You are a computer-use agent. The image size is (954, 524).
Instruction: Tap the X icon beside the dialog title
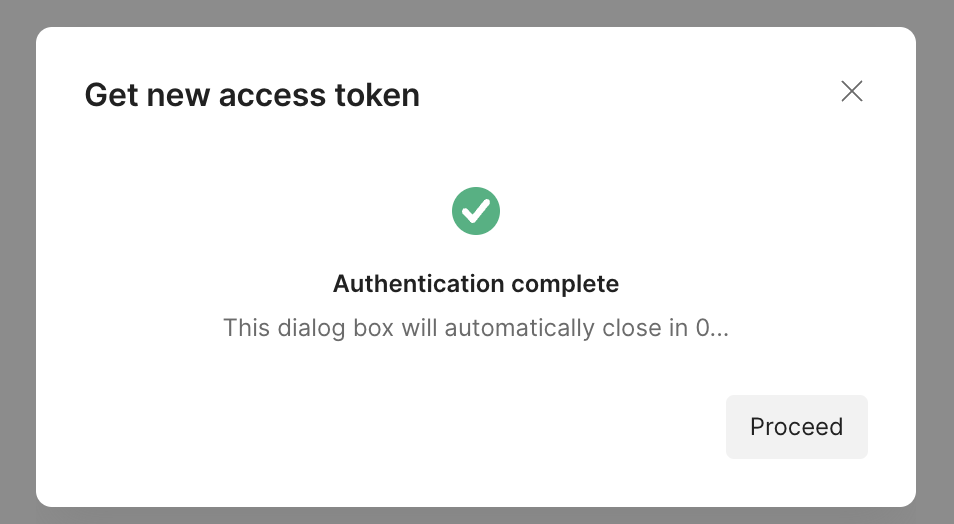pyautogui.click(x=851, y=92)
